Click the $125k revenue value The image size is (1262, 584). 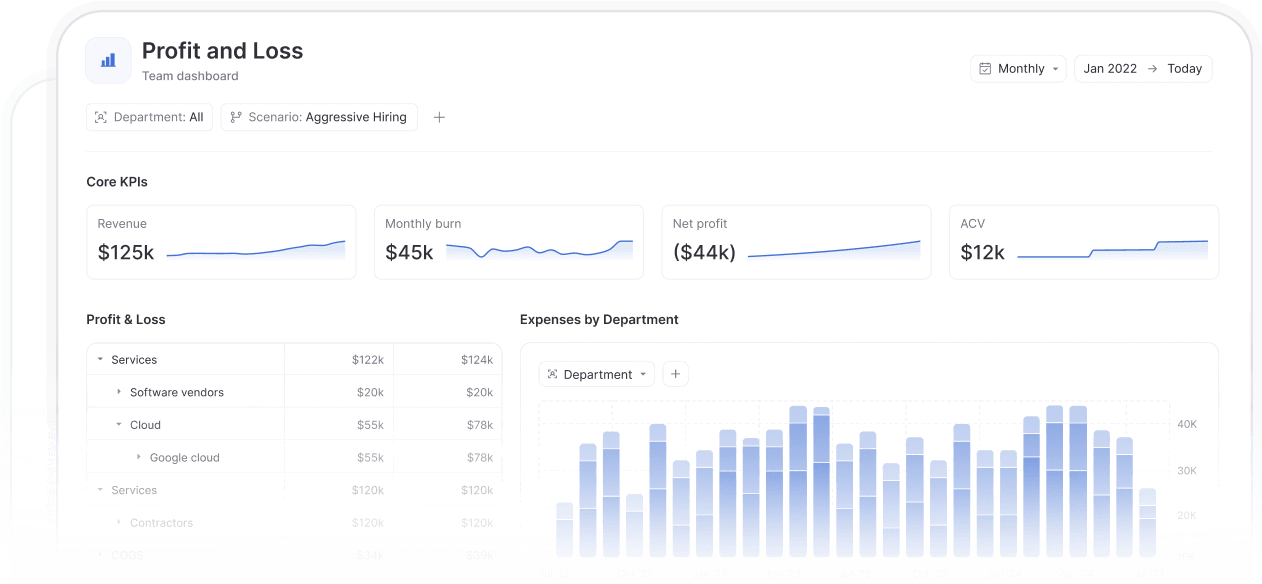(126, 252)
